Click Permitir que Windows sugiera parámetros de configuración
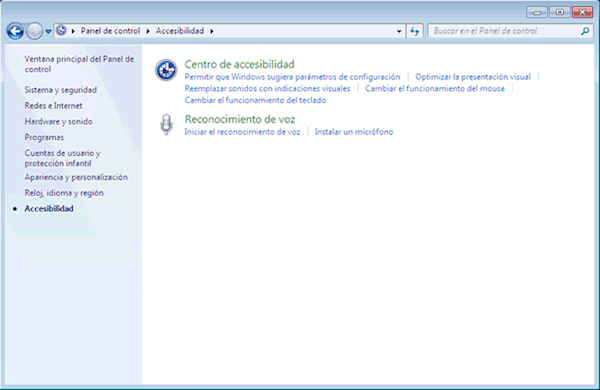Image resolution: width=600 pixels, height=390 pixels. (292, 77)
